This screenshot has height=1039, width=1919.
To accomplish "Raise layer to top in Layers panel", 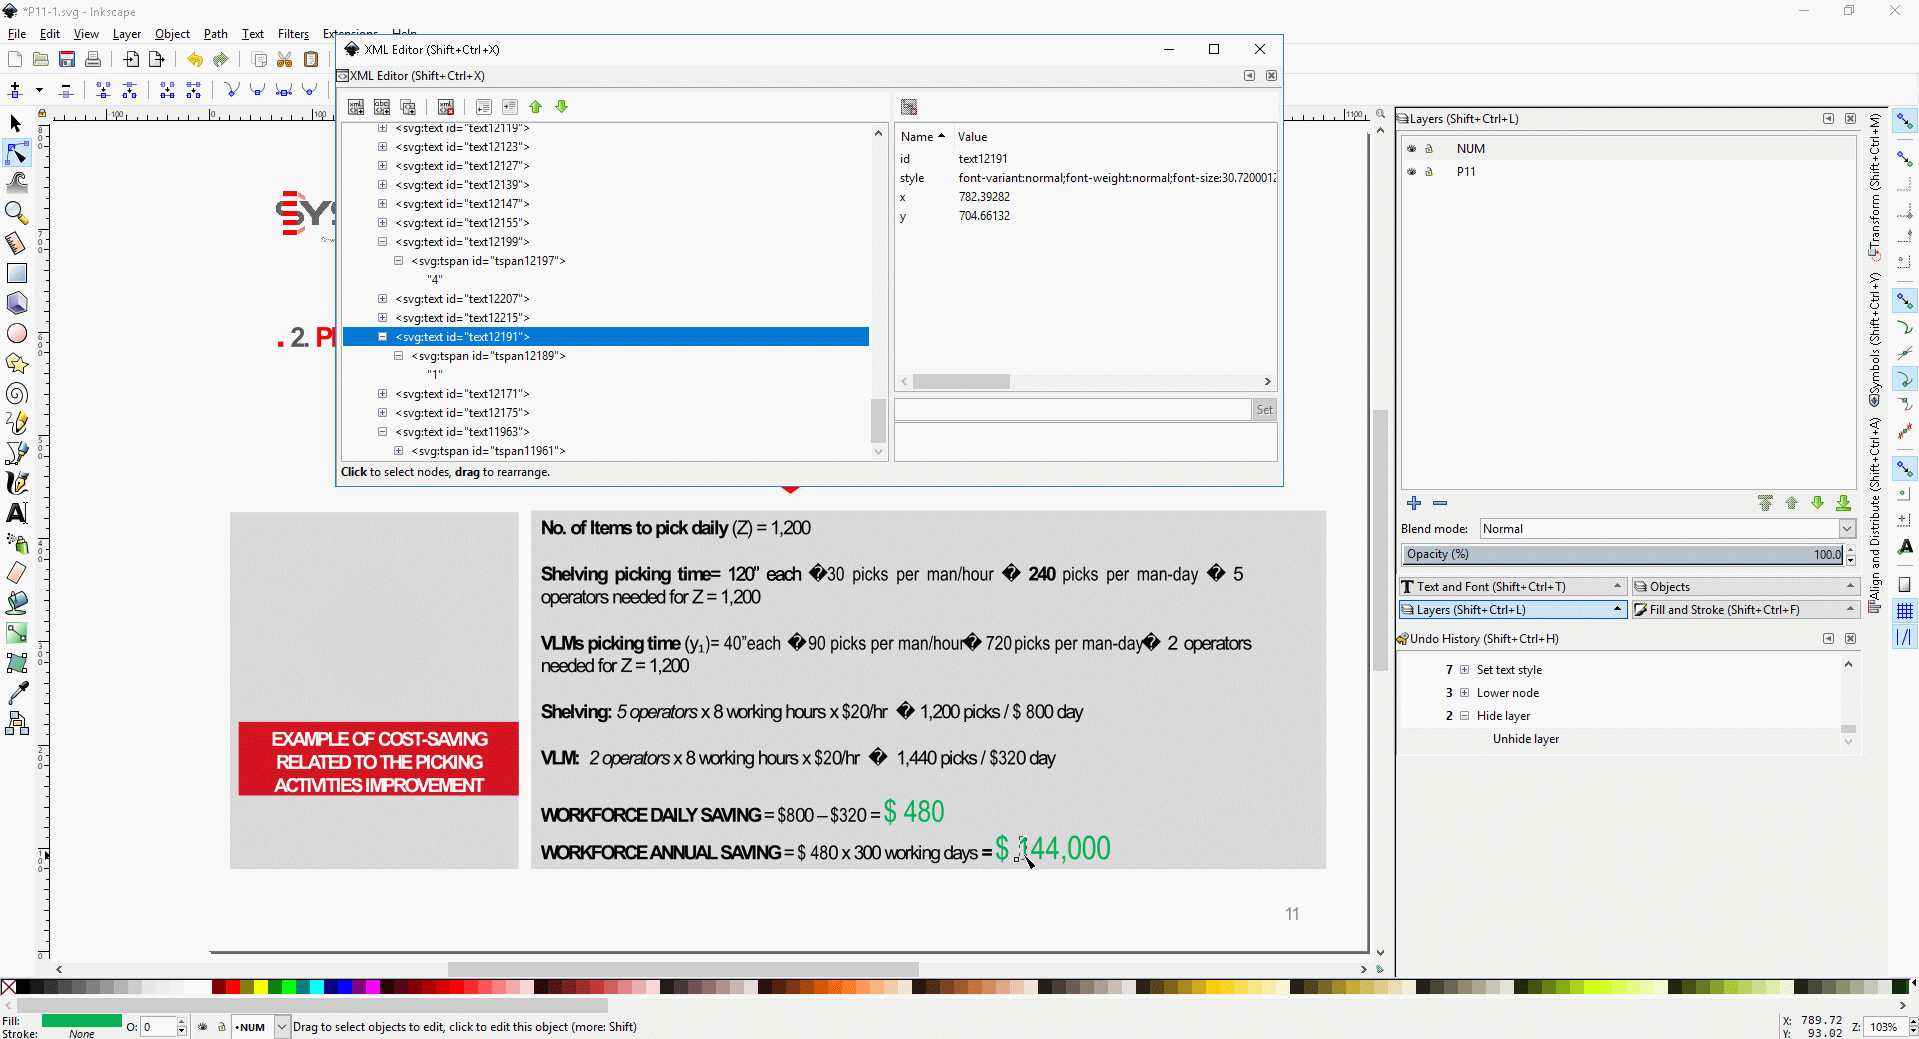I will pos(1765,503).
